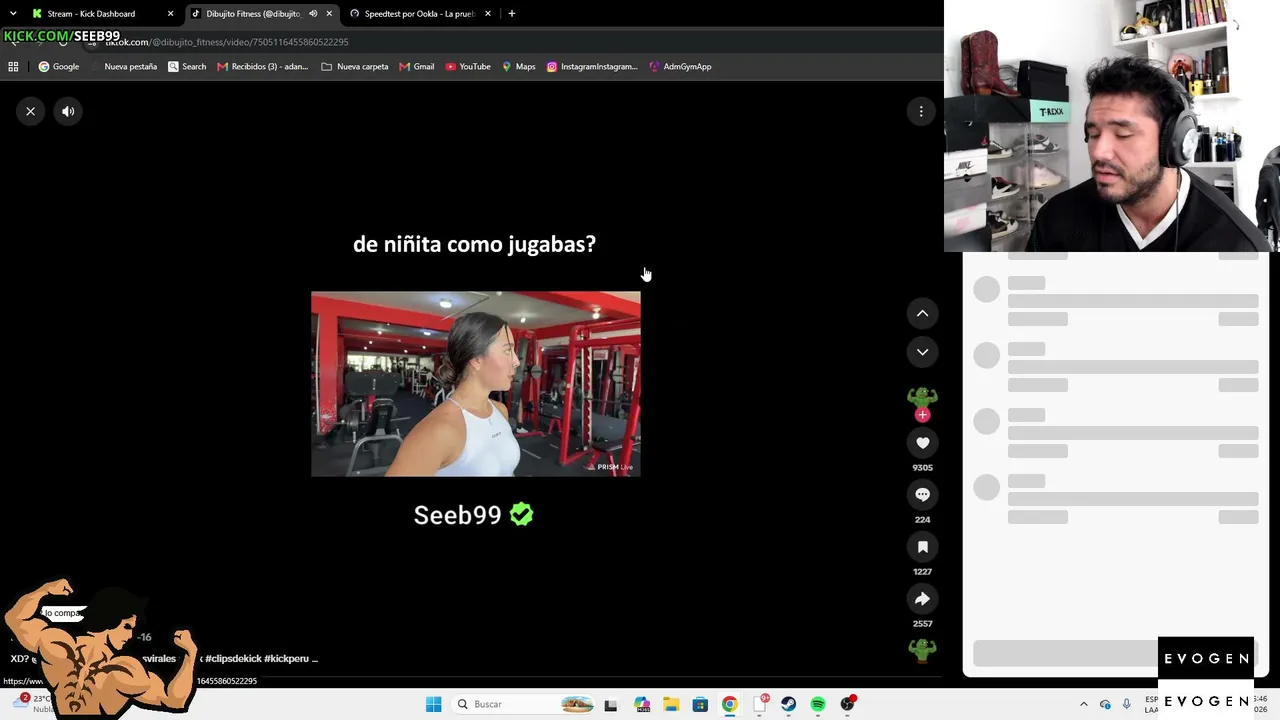Screen dimensions: 1280x720
Task: Open the video's three-dot options menu
Action: point(921,111)
